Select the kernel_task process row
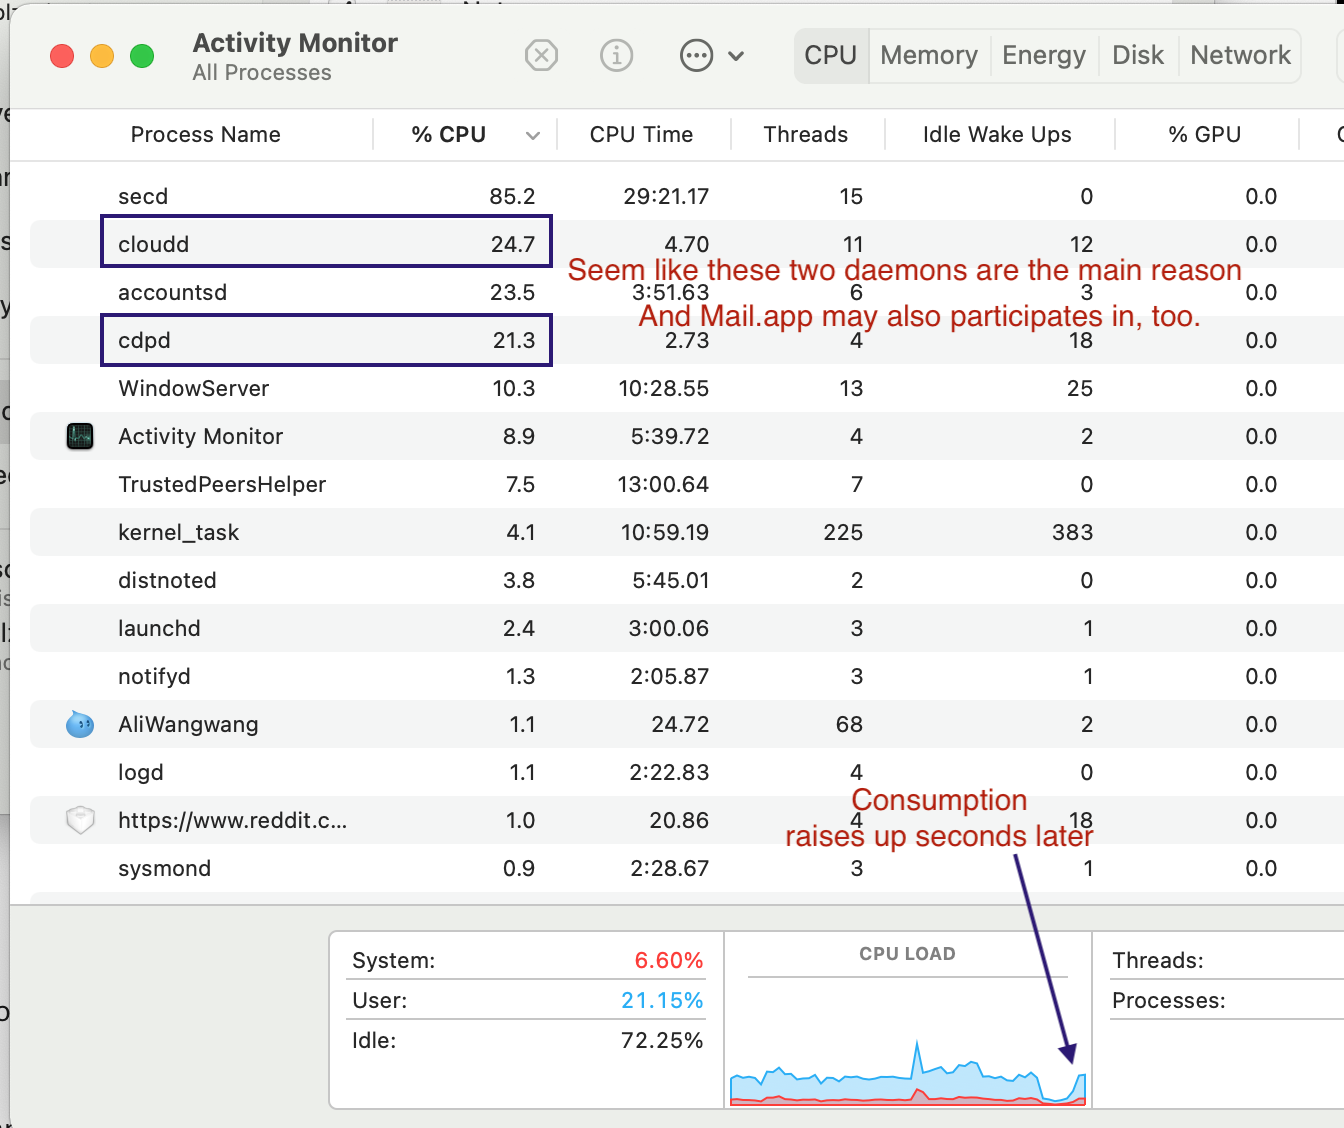The height and width of the screenshot is (1128, 1344). tap(687, 532)
